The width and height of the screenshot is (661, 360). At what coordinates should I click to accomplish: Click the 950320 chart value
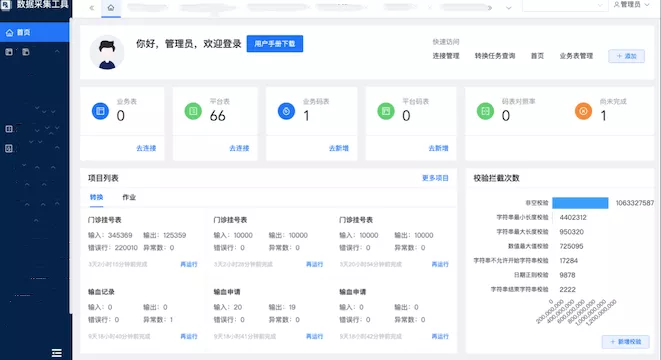pos(572,232)
